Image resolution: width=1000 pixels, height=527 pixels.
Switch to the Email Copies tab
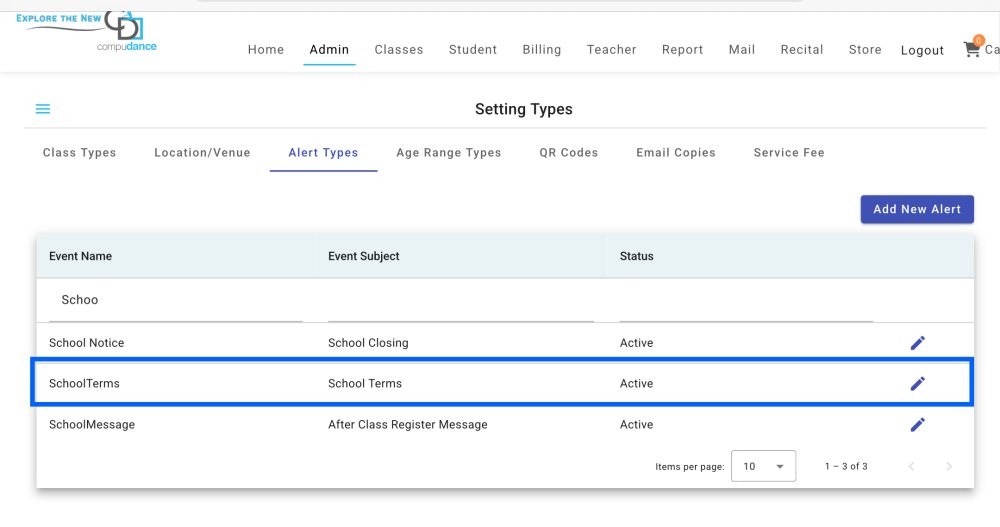click(675, 152)
